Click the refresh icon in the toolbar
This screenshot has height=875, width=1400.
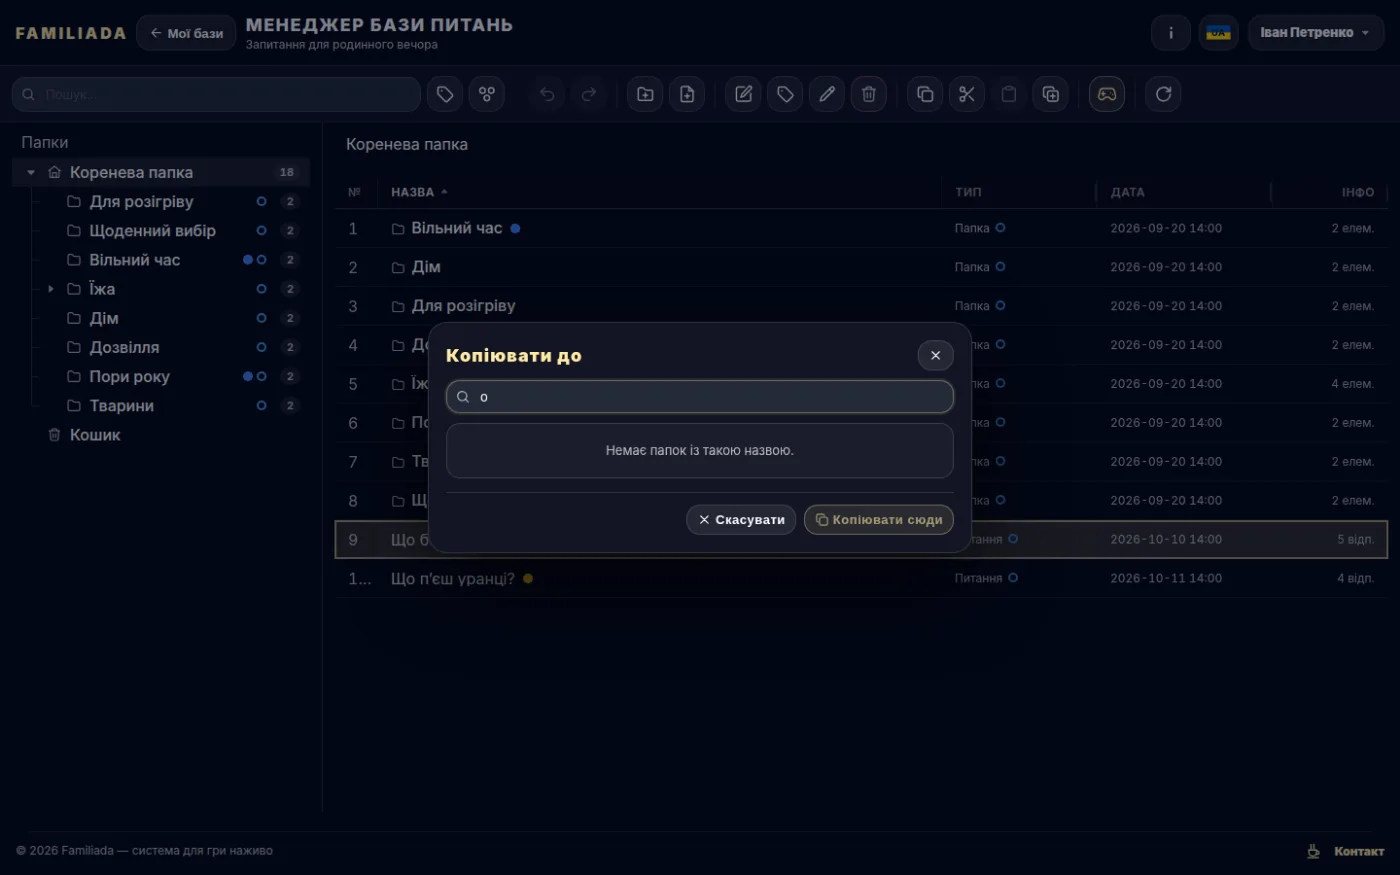coord(1163,94)
